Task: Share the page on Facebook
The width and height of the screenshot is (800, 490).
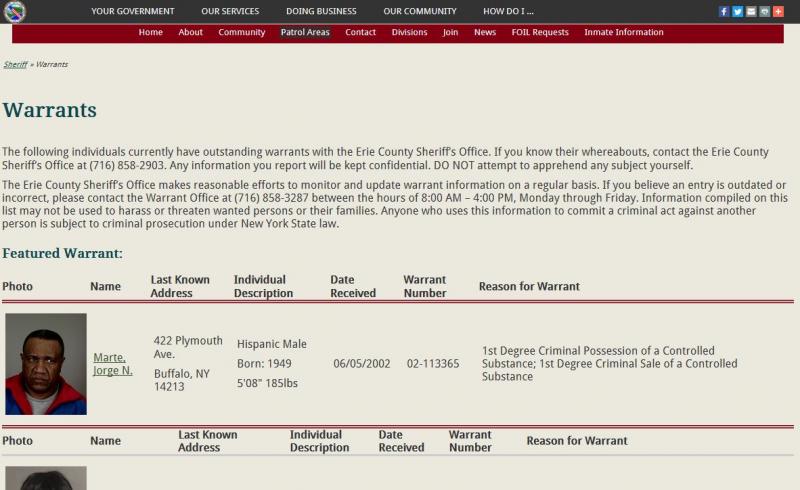Action: (723, 11)
